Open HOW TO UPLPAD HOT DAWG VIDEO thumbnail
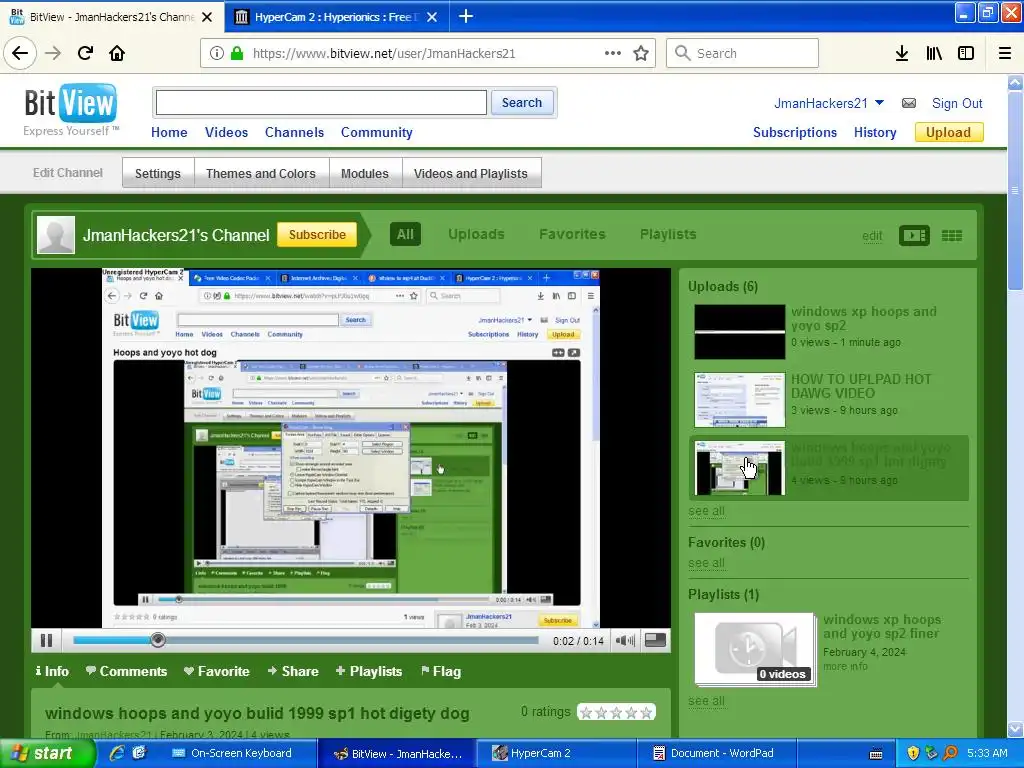The height and width of the screenshot is (768, 1024). click(x=739, y=400)
